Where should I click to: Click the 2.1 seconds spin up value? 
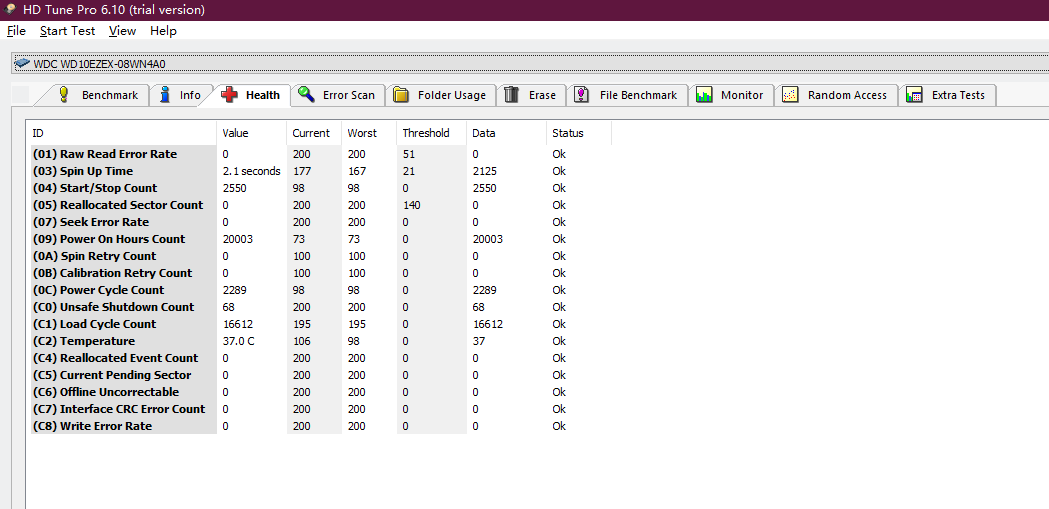tap(252, 171)
